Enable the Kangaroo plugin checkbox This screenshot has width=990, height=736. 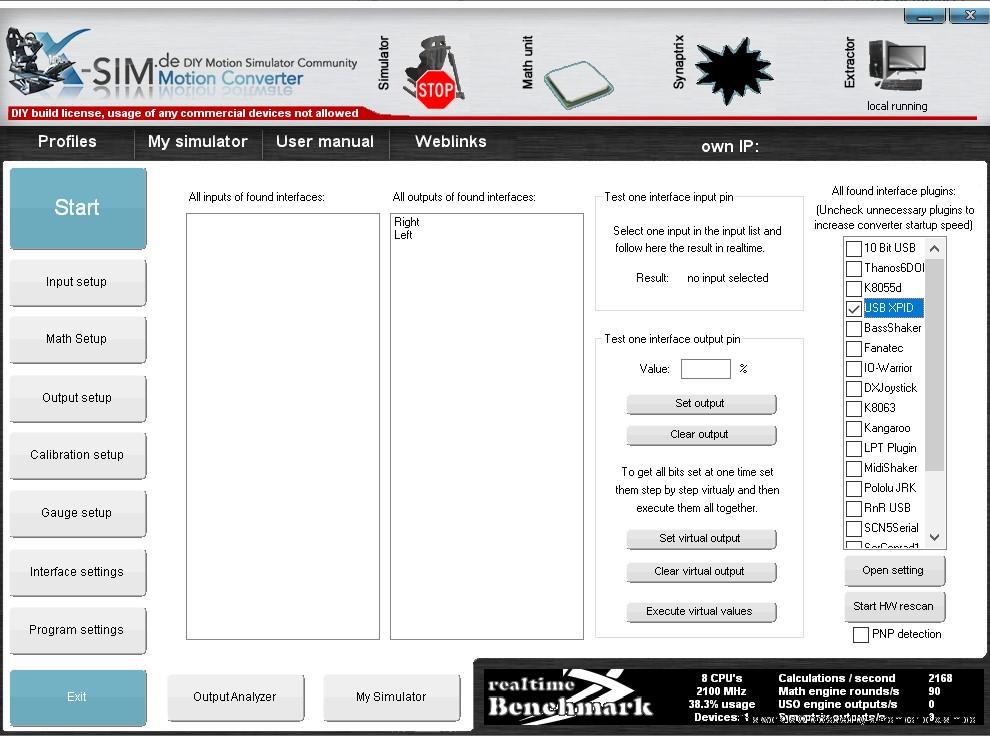pyautogui.click(x=854, y=429)
